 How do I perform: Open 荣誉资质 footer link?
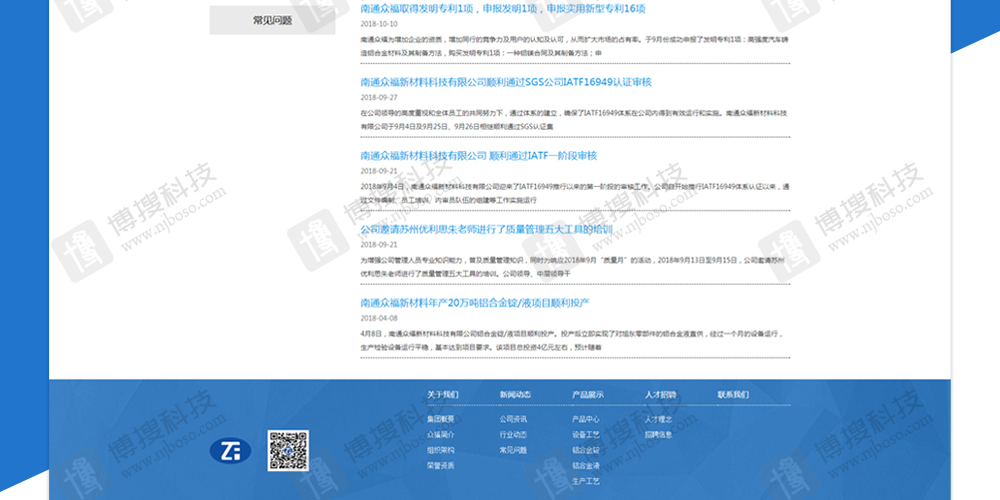coord(441,466)
